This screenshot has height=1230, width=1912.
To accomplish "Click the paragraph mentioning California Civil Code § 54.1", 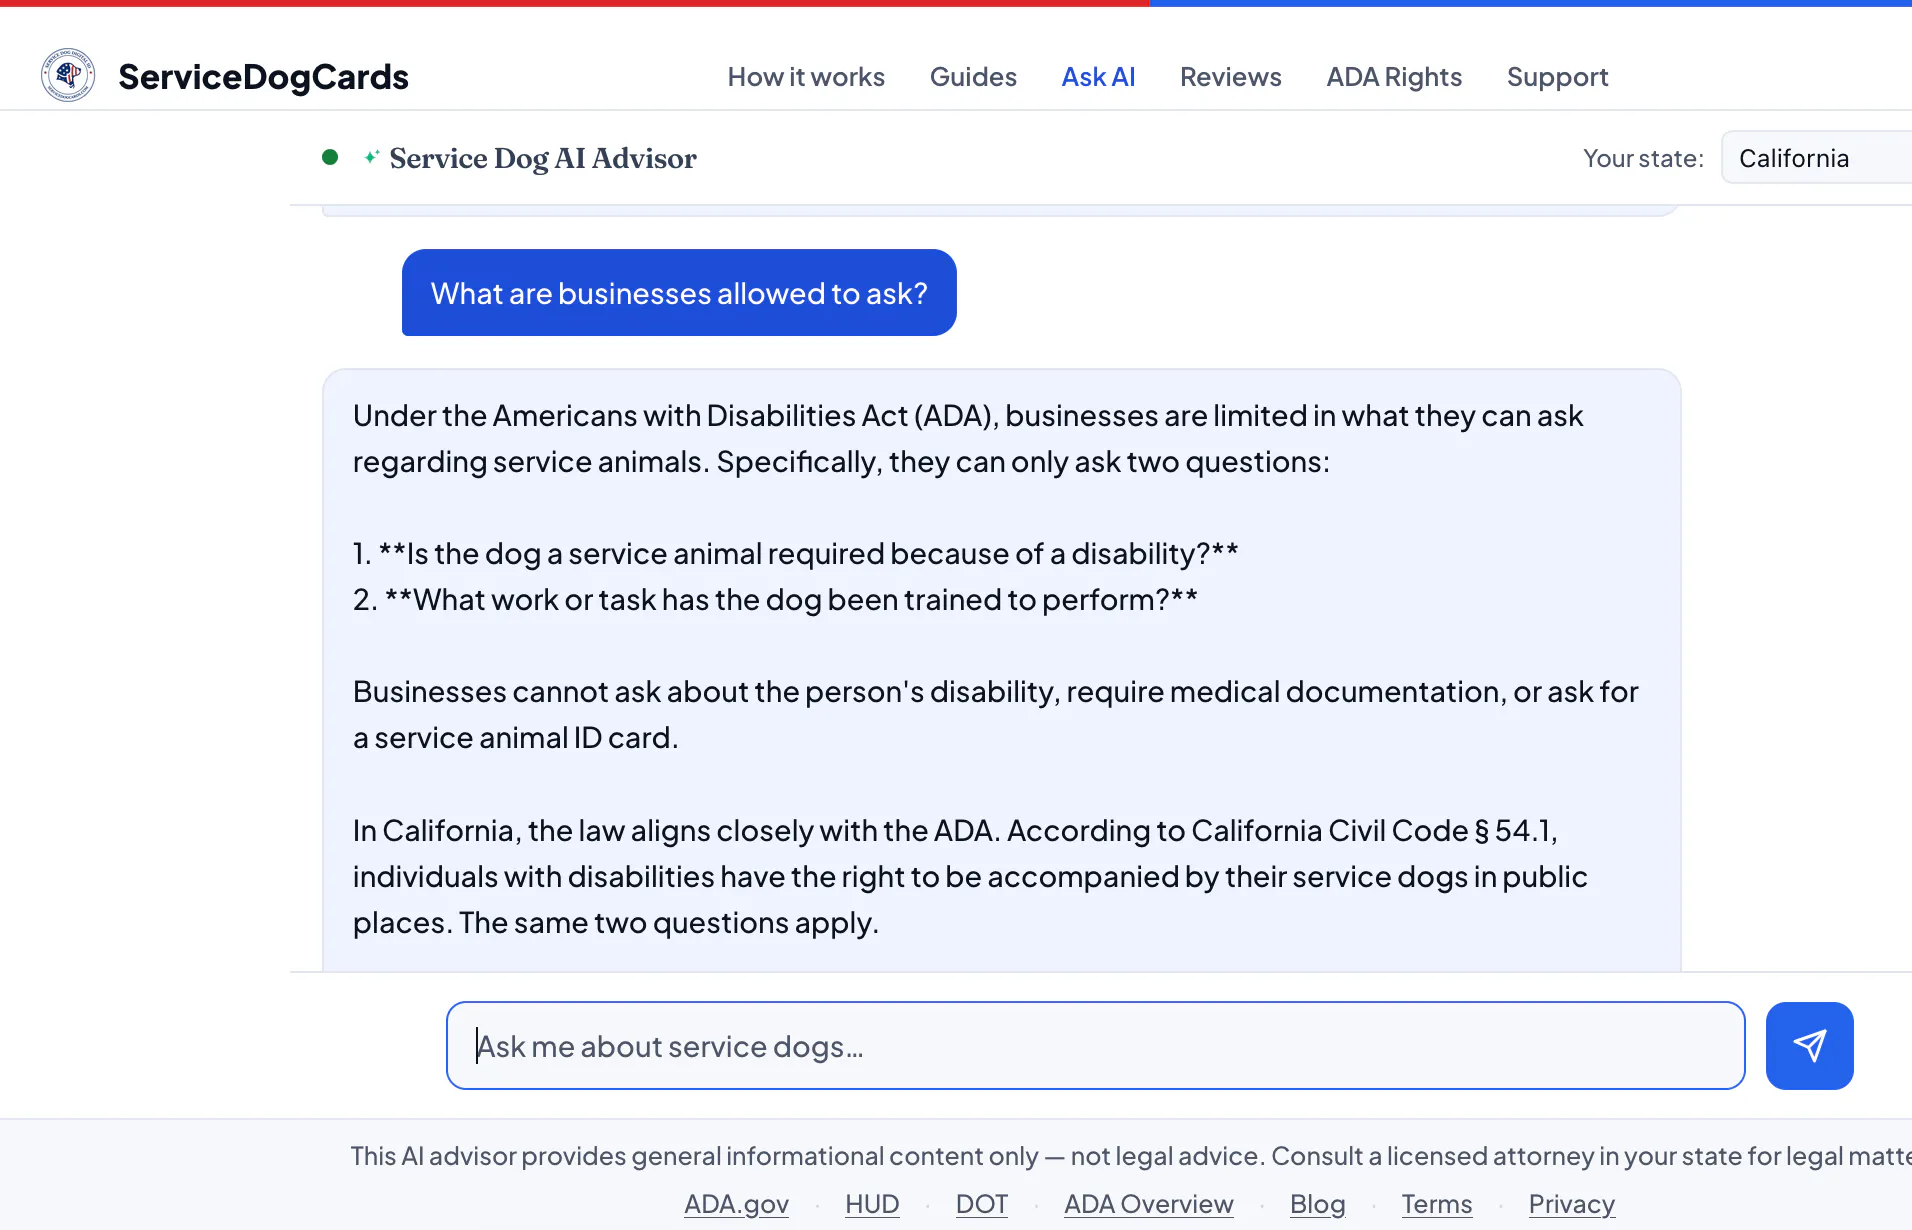I will pyautogui.click(x=970, y=876).
